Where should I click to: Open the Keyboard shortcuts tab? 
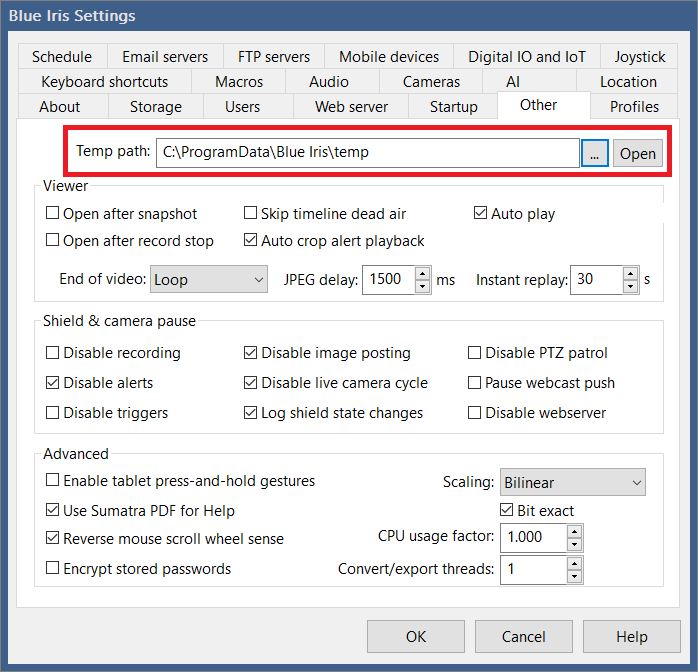coord(105,81)
